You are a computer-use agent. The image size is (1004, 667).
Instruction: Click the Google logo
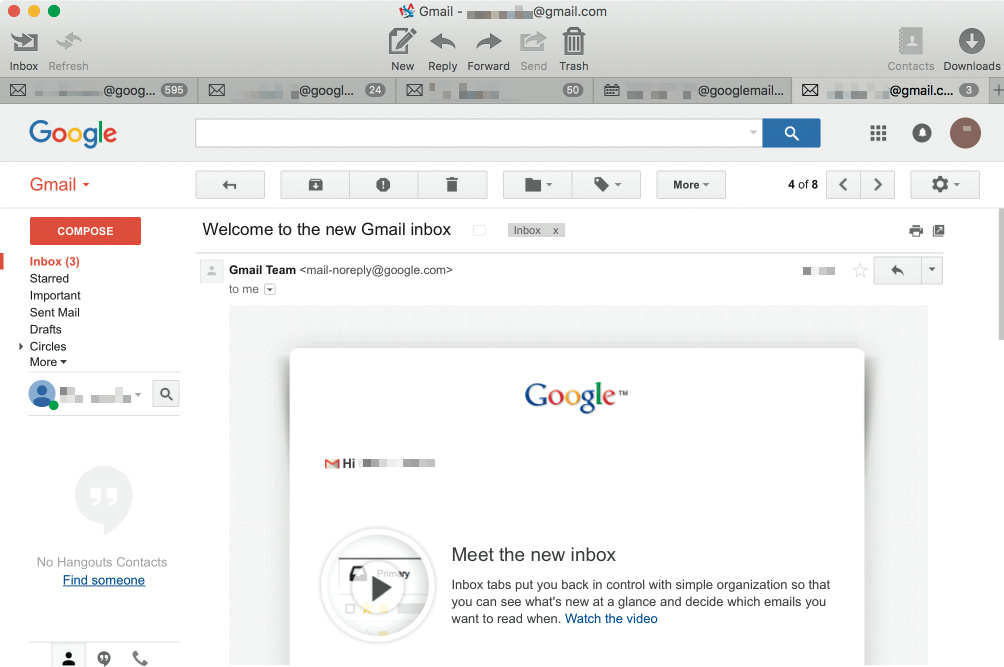pos(73,133)
